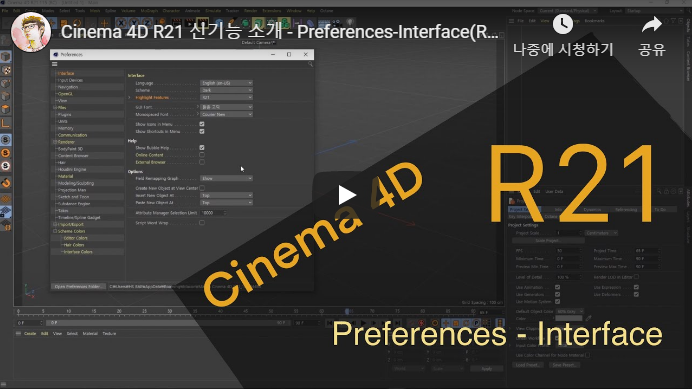Open the Insert New Object At dropdown
This screenshot has width=693, height=389.
(x=226, y=195)
